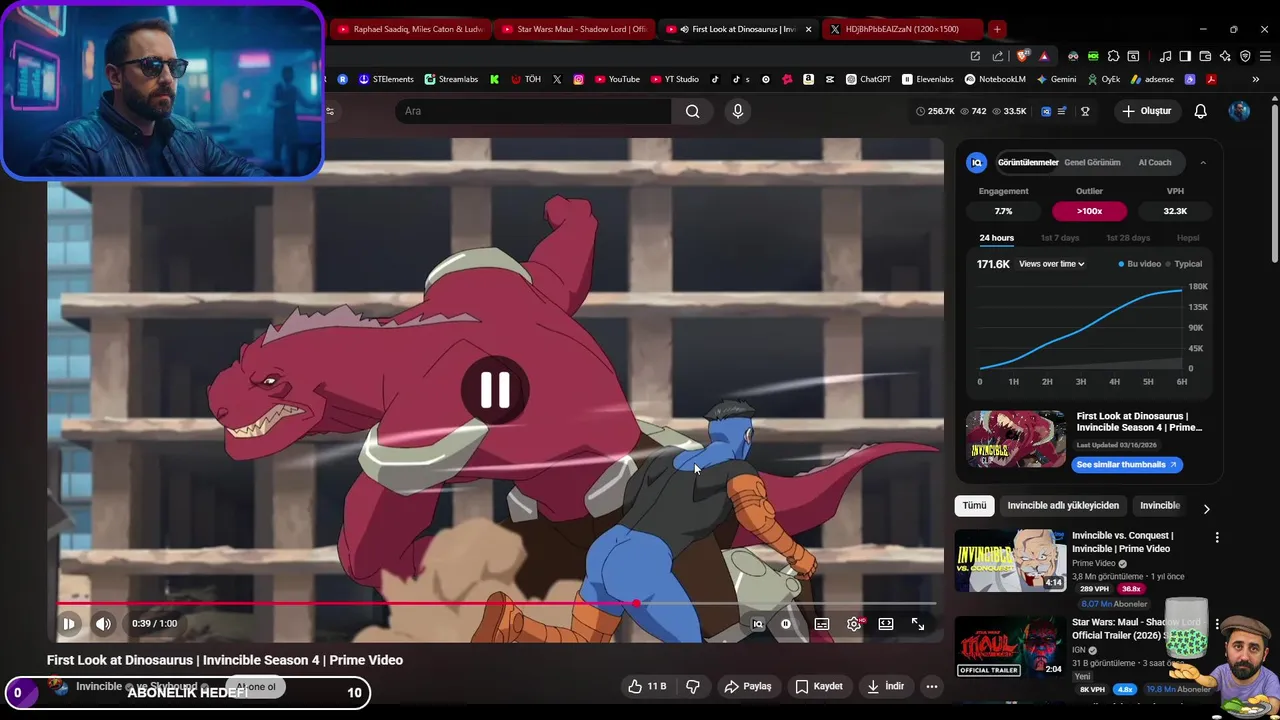Select the 'Tümü' filter chip
Viewport: 1280px width, 720px height.
coord(974,505)
